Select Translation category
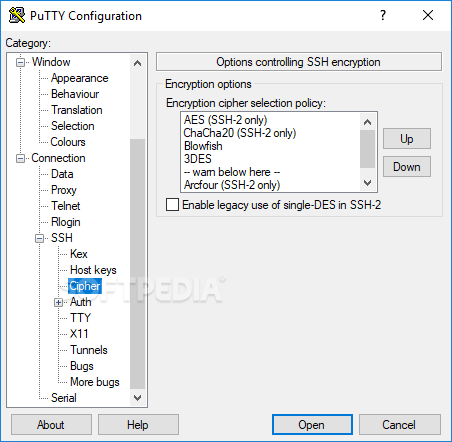Screen dimensions: 452x442 click(77, 110)
